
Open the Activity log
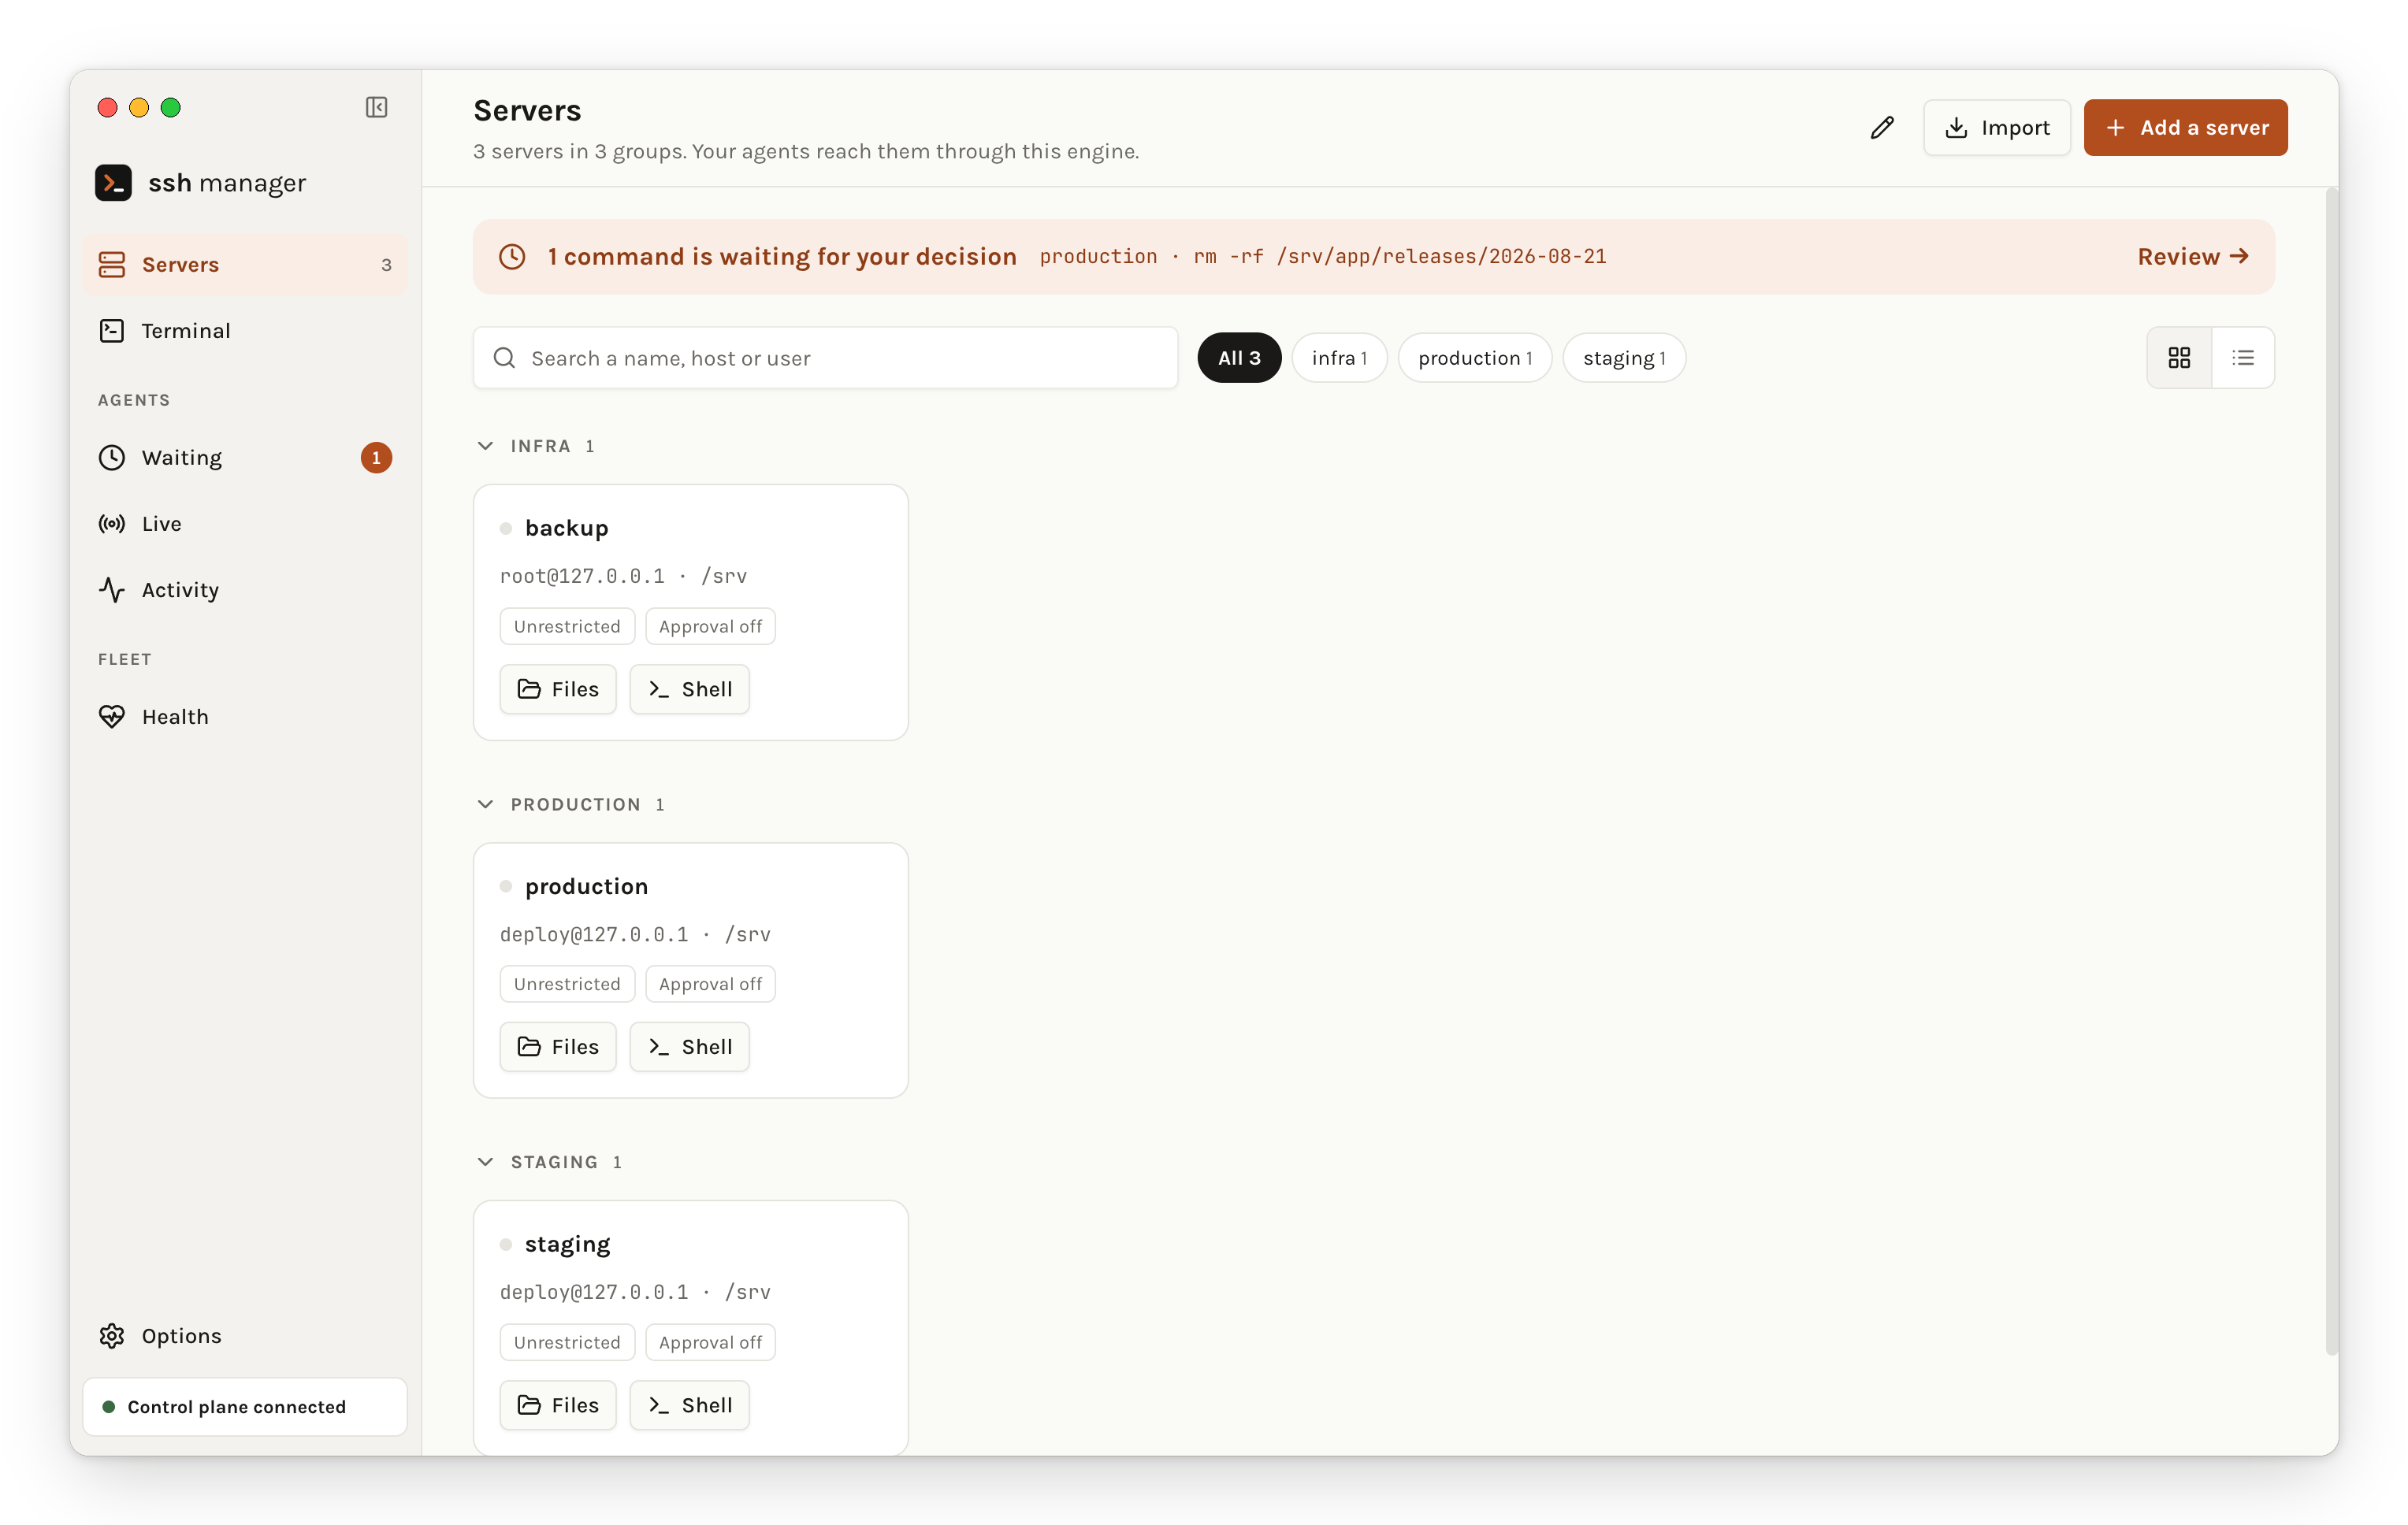[x=245, y=589]
